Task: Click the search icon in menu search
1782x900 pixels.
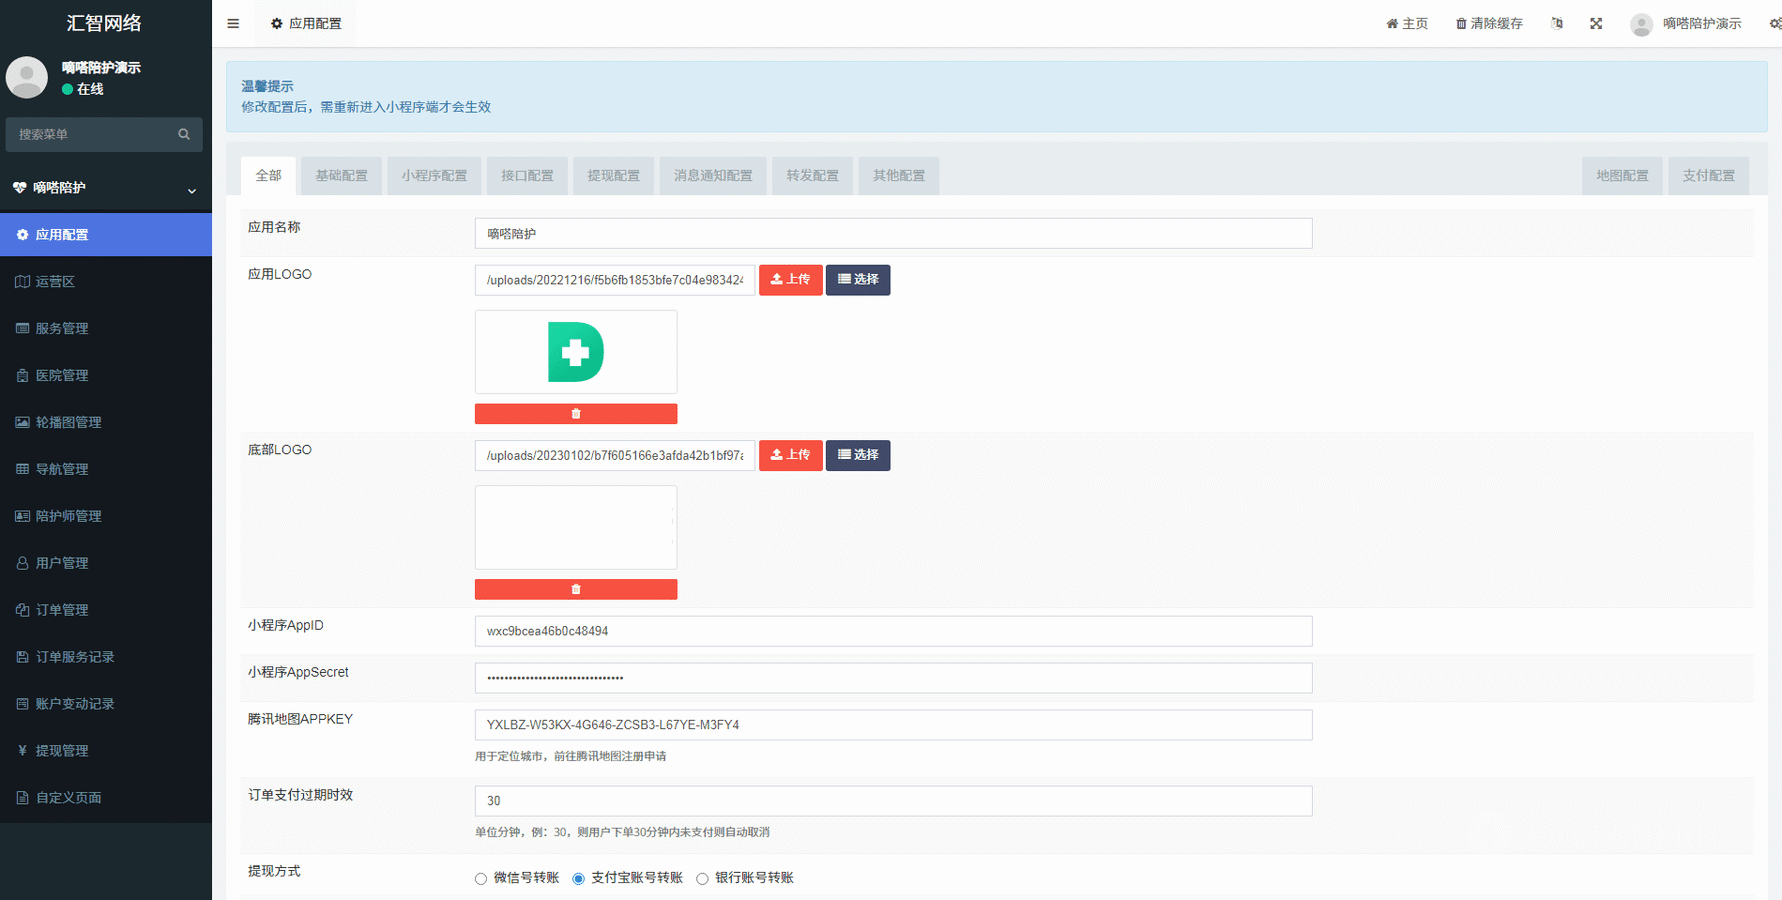Action: coord(184,134)
